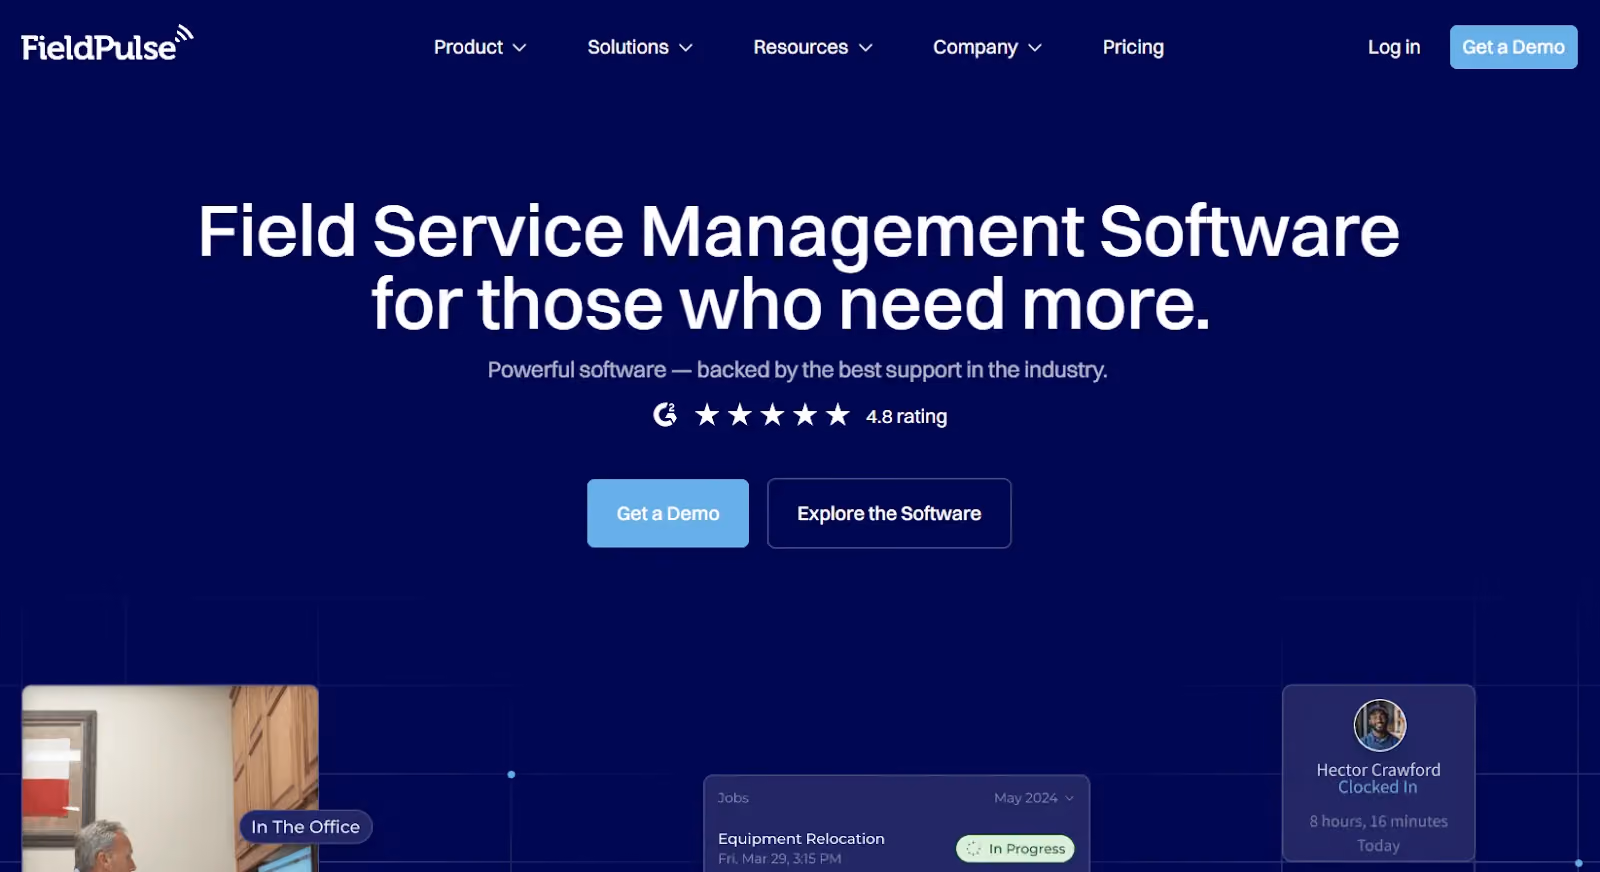Click the In Progress status badge
Screen dimensions: 1600x872
click(x=1015, y=849)
